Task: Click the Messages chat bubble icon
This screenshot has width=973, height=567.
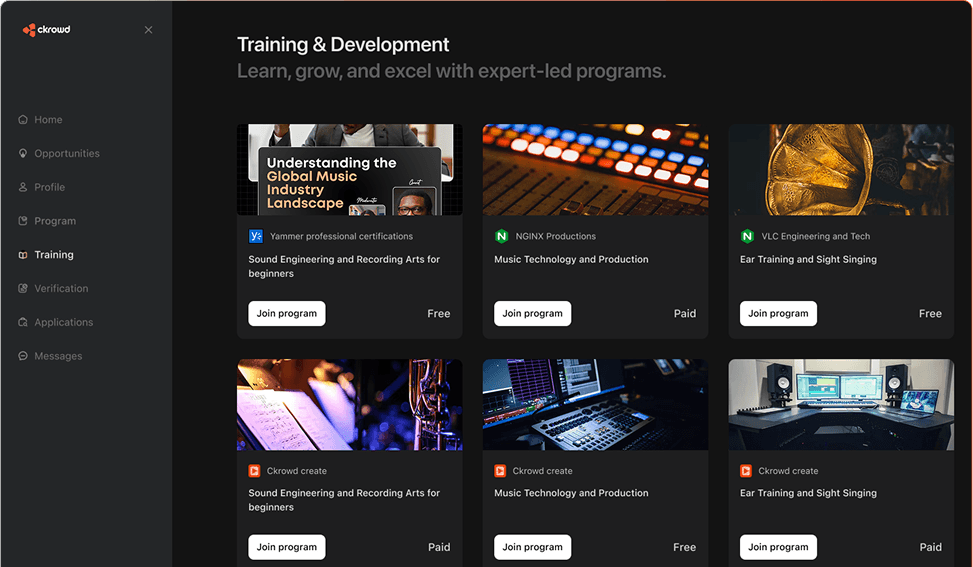Action: tap(23, 356)
